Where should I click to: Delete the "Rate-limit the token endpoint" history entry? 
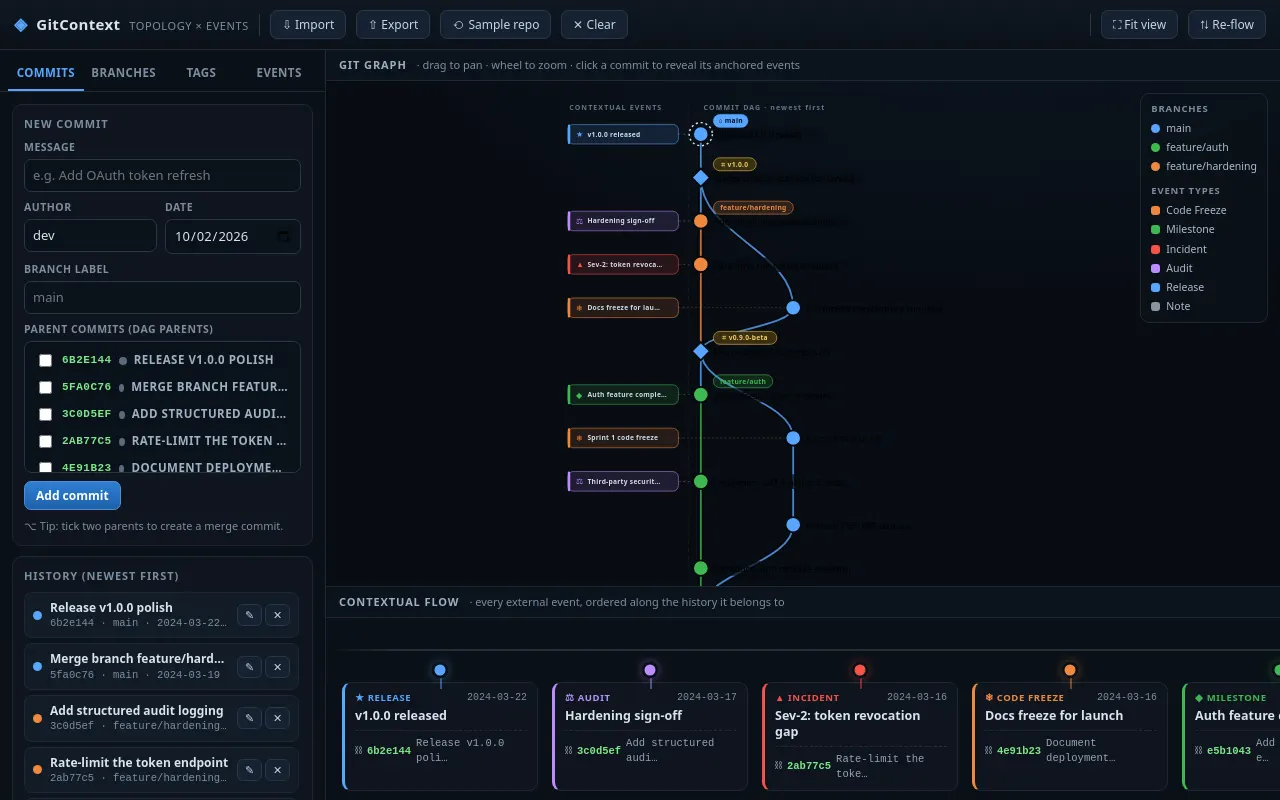click(278, 770)
